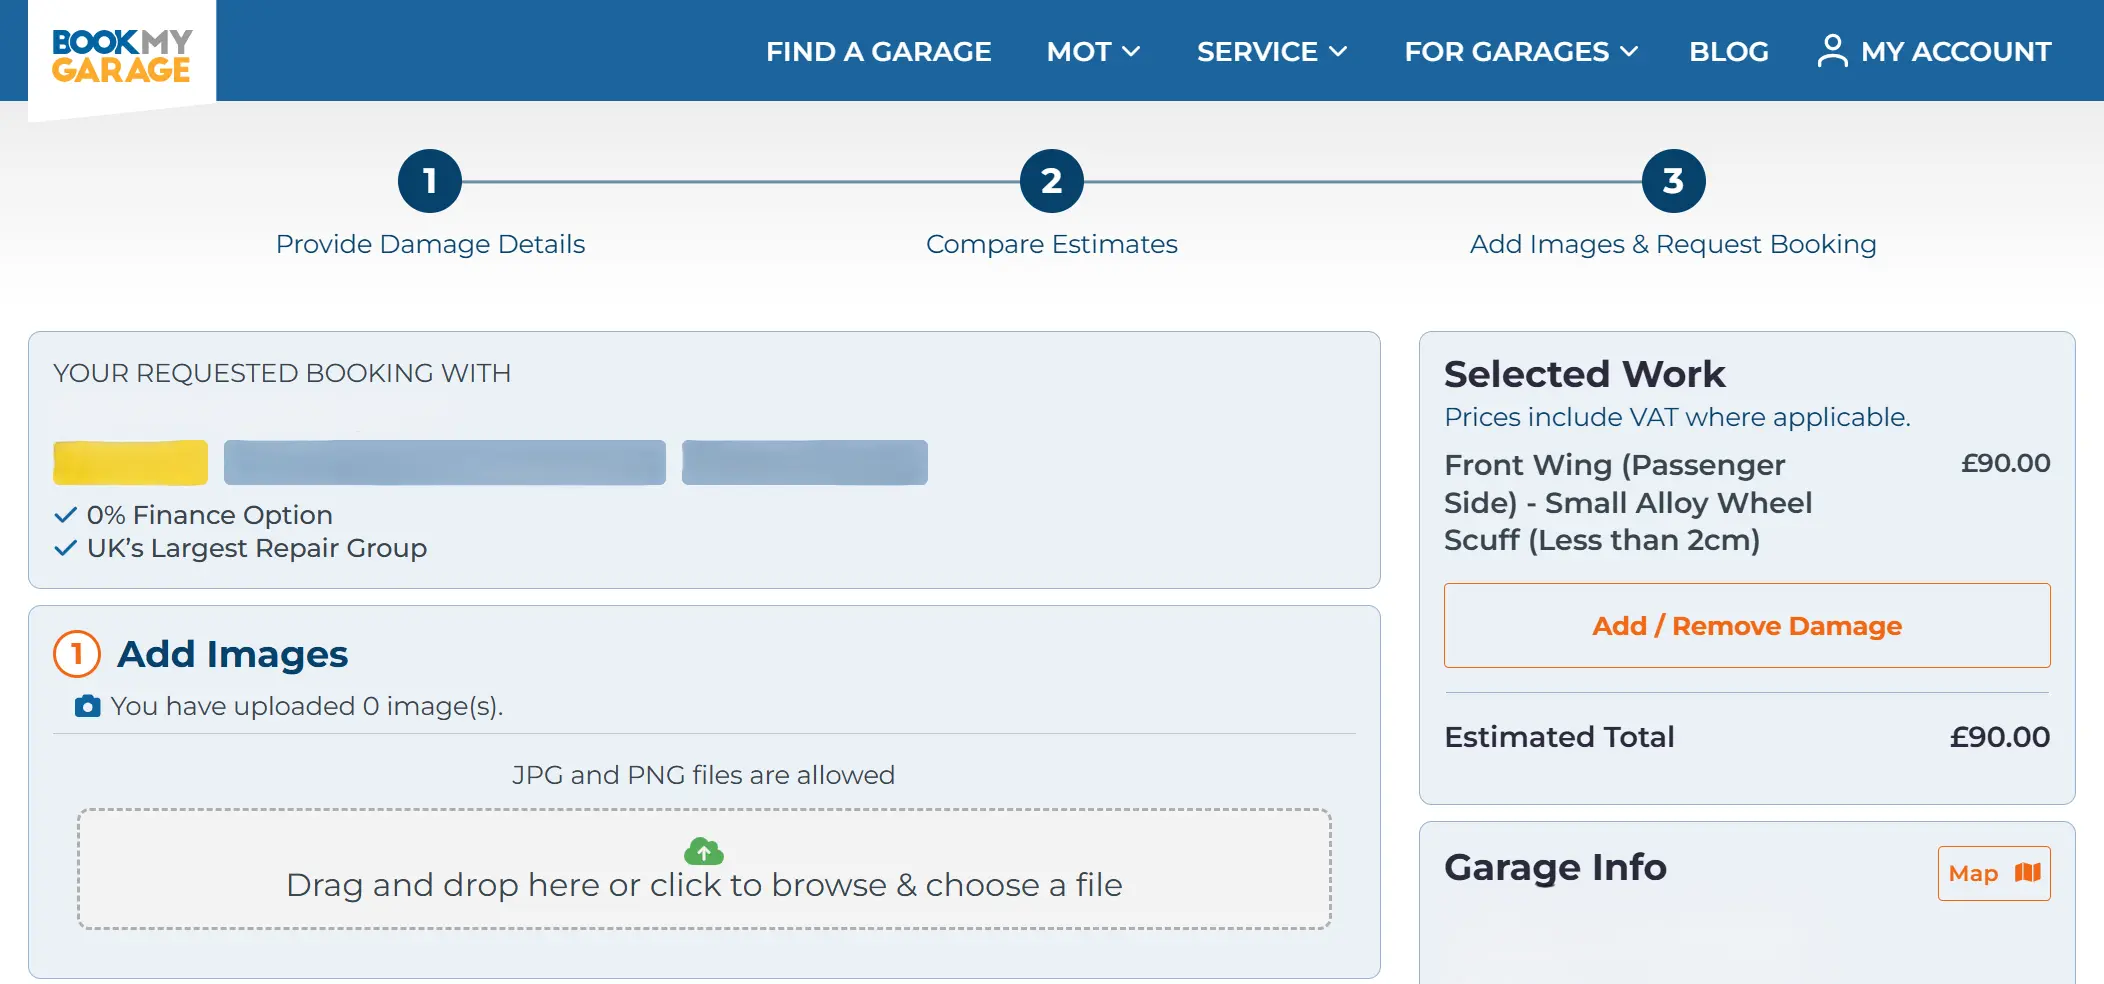Click the checkmark beside '0% Finance Option'
This screenshot has height=984, width=2104.
pyautogui.click(x=64, y=514)
